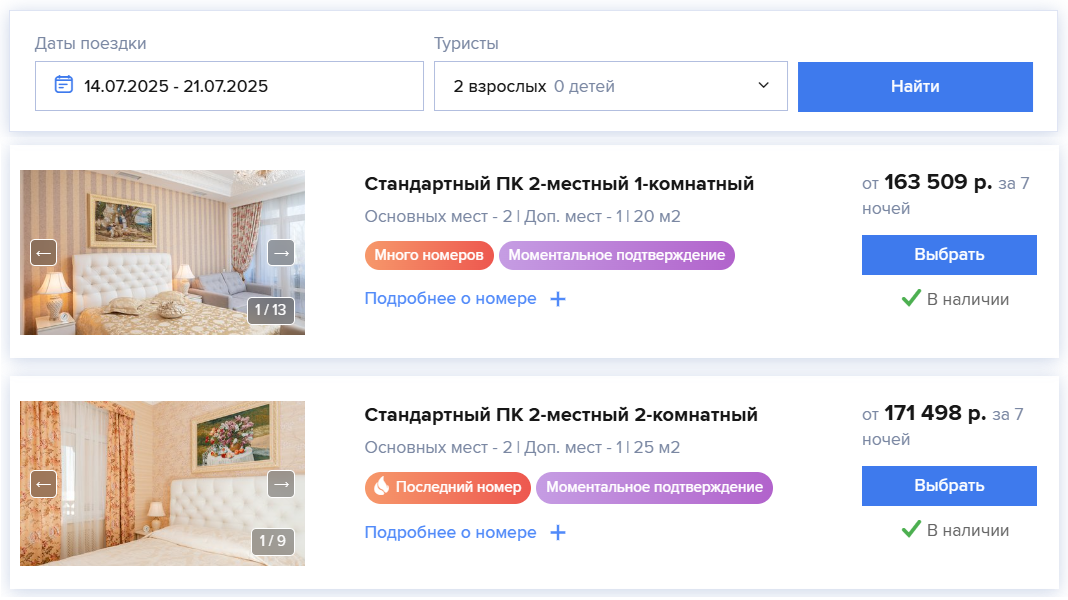Show next photo of 1-комнатный room
The image size is (1068, 600).
(x=281, y=253)
